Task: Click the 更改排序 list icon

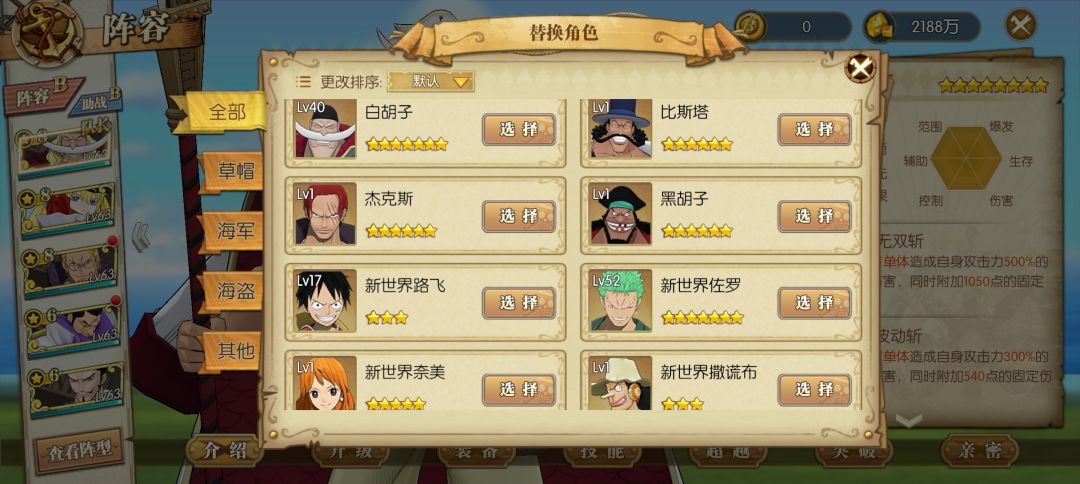Action: (303, 82)
